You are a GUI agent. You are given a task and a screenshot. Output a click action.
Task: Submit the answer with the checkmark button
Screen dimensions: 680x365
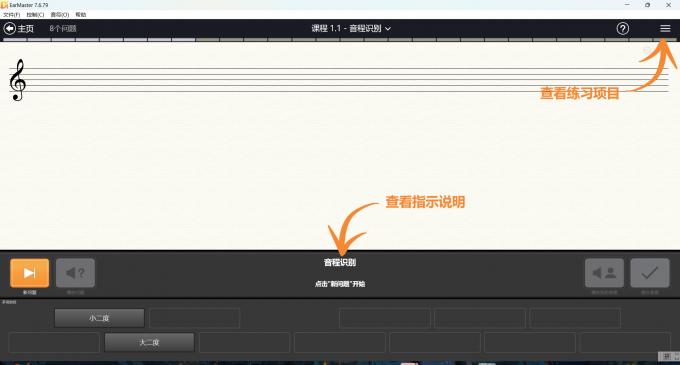(650, 273)
